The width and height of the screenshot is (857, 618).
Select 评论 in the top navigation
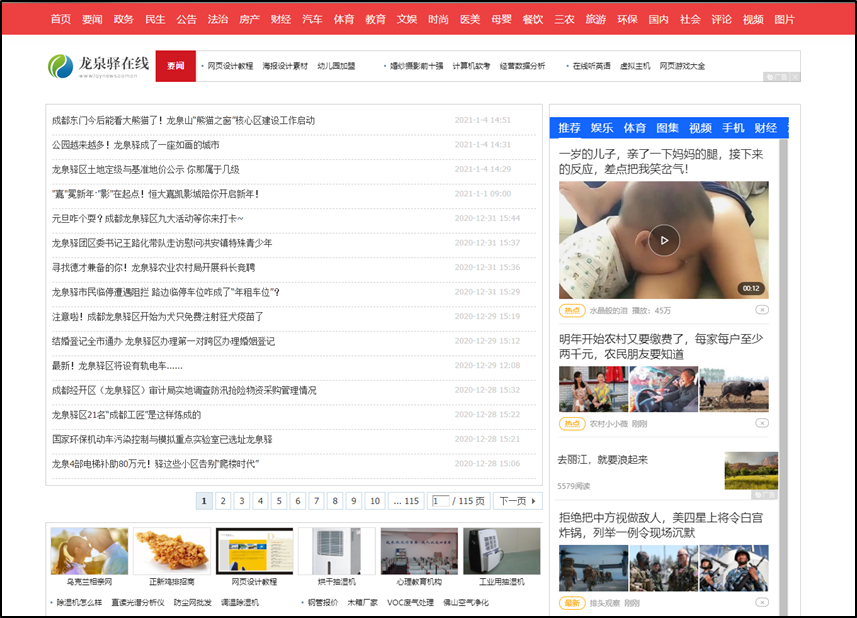(721, 20)
